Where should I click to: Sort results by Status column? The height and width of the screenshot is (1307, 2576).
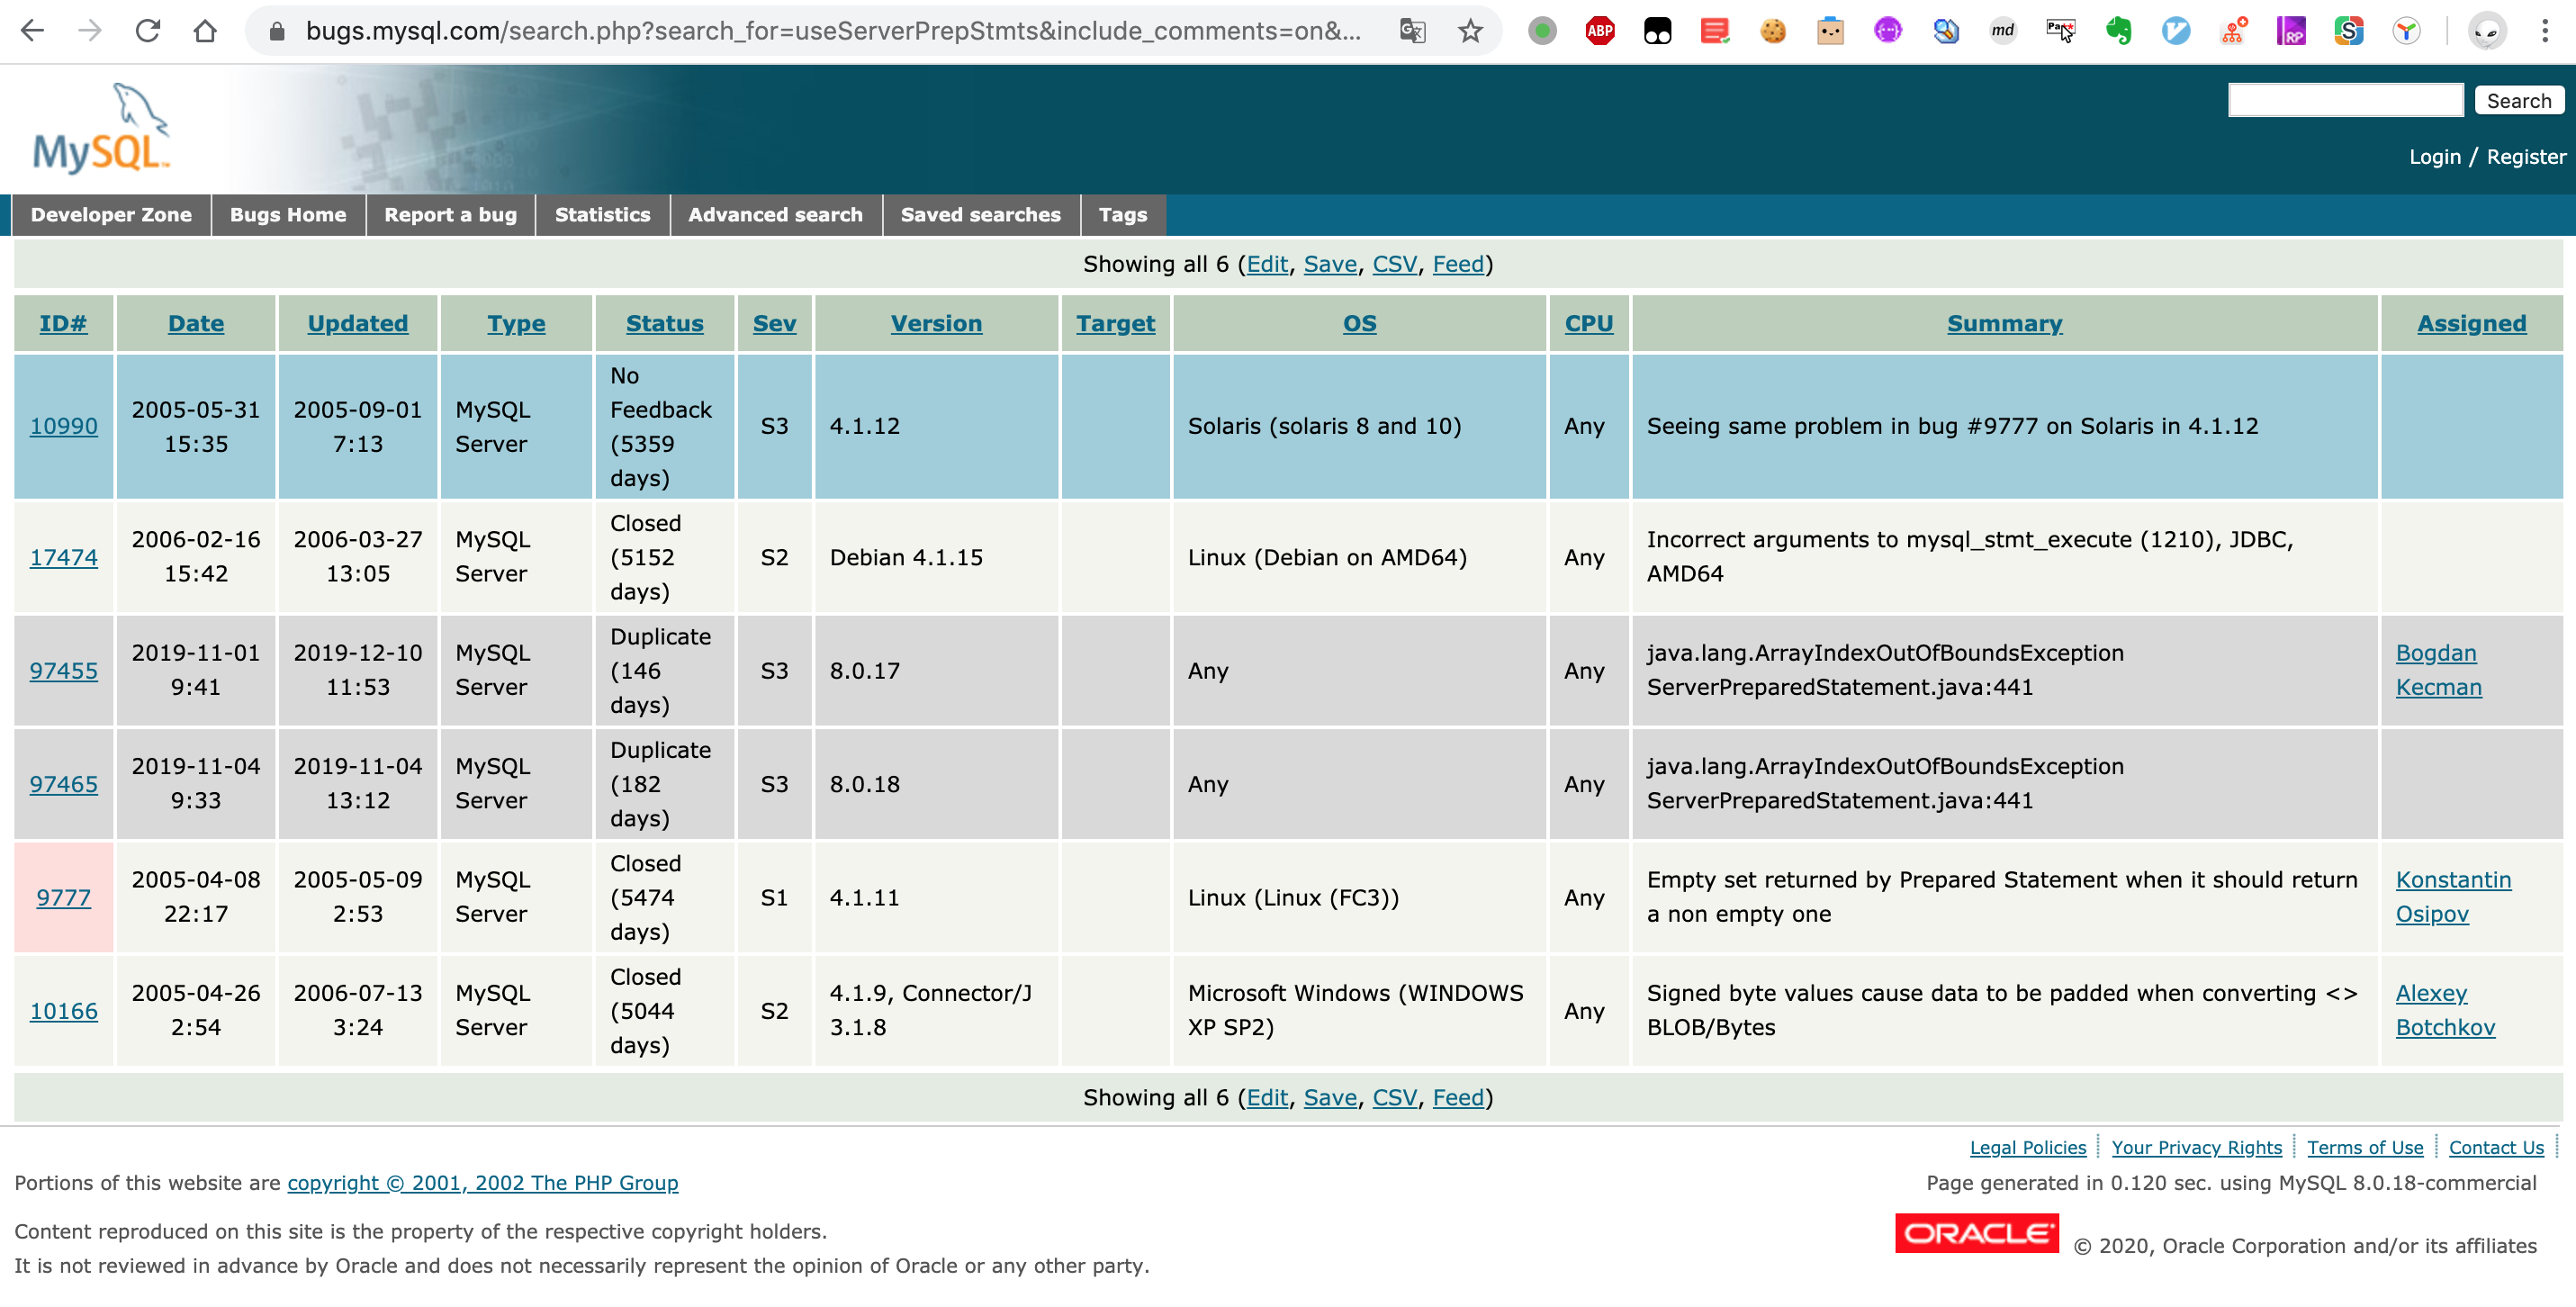coord(665,323)
